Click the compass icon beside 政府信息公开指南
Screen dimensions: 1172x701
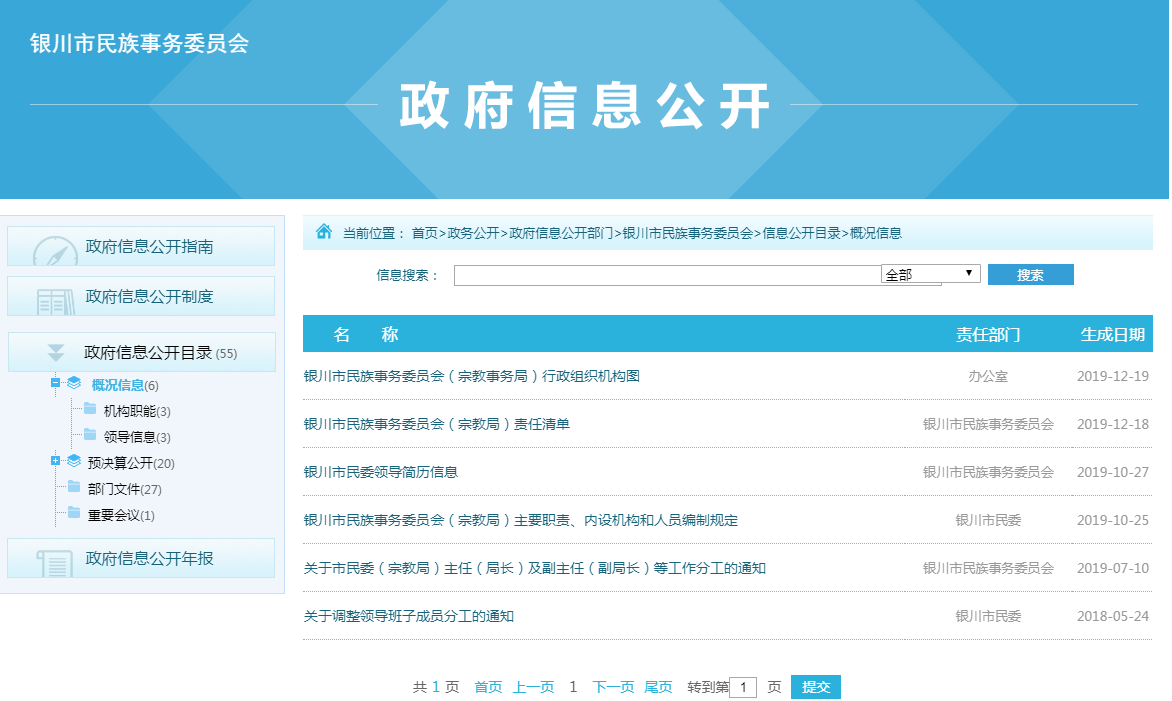click(54, 250)
